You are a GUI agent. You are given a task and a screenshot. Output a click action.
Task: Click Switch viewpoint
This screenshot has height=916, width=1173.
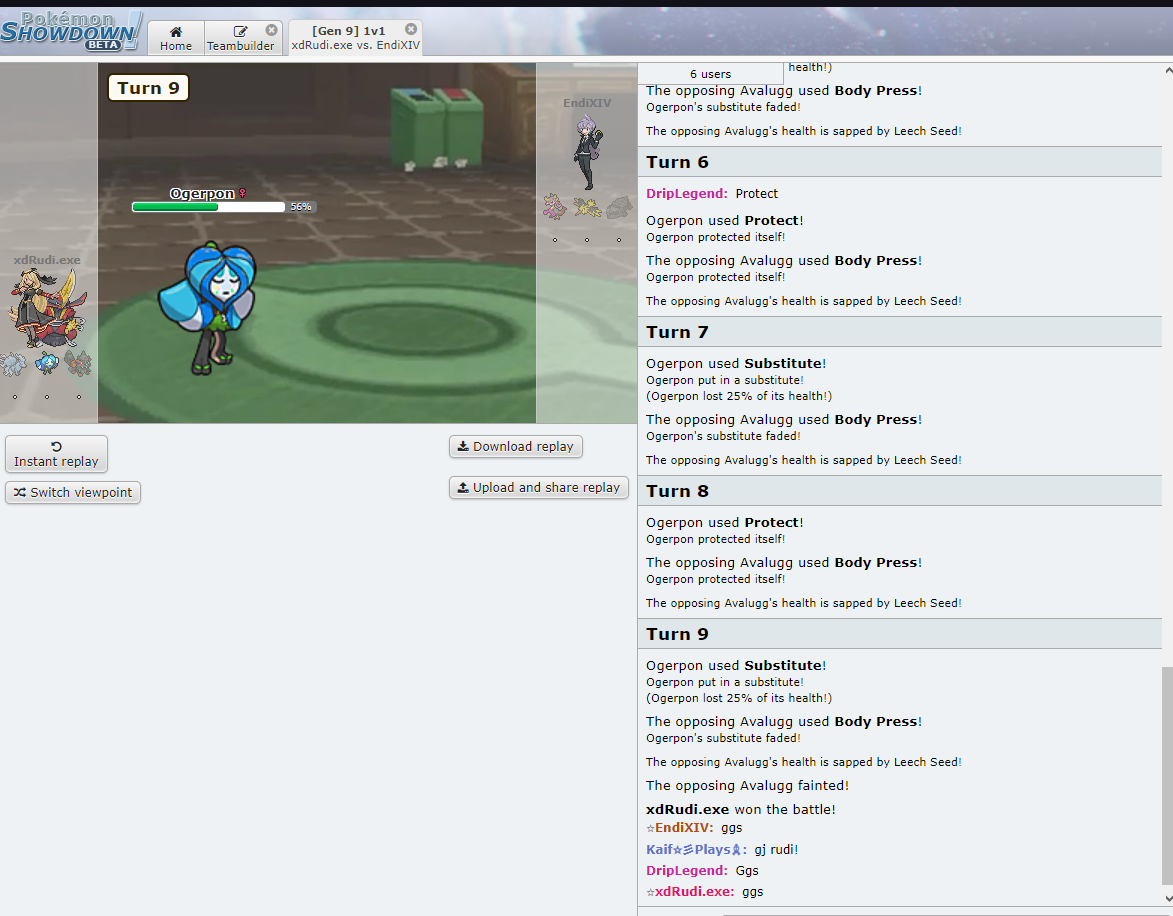(73, 492)
